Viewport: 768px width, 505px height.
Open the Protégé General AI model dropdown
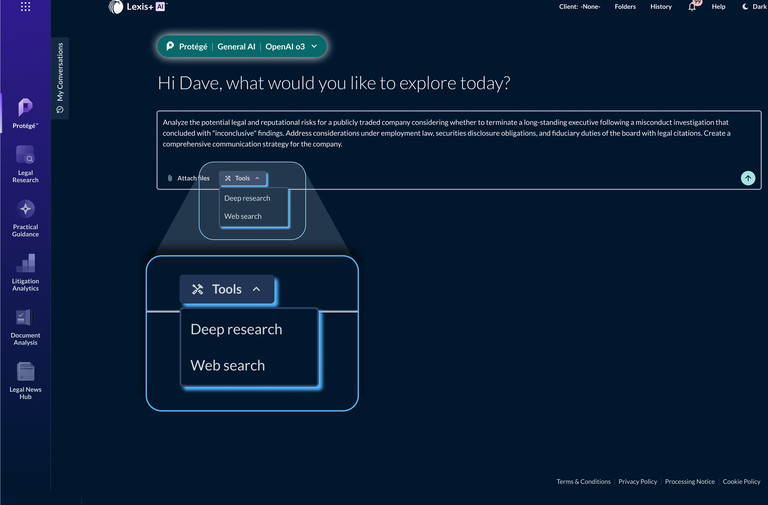point(242,47)
